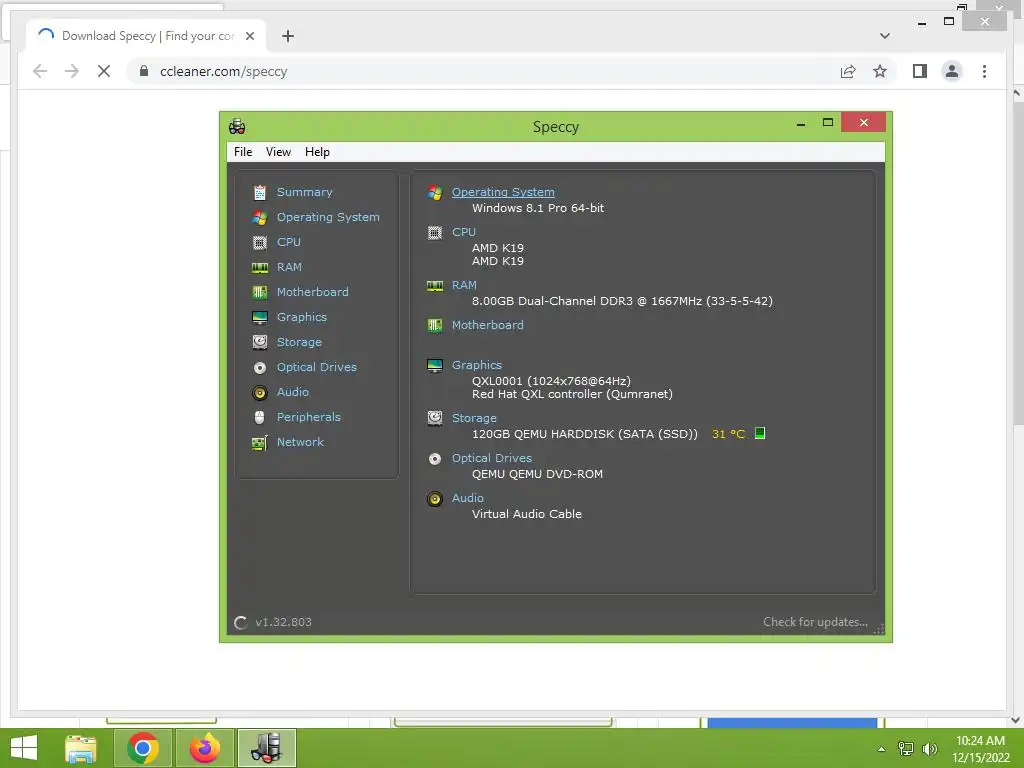Select Graphics label in the sidebar
The image size is (1024, 768).
click(x=302, y=317)
